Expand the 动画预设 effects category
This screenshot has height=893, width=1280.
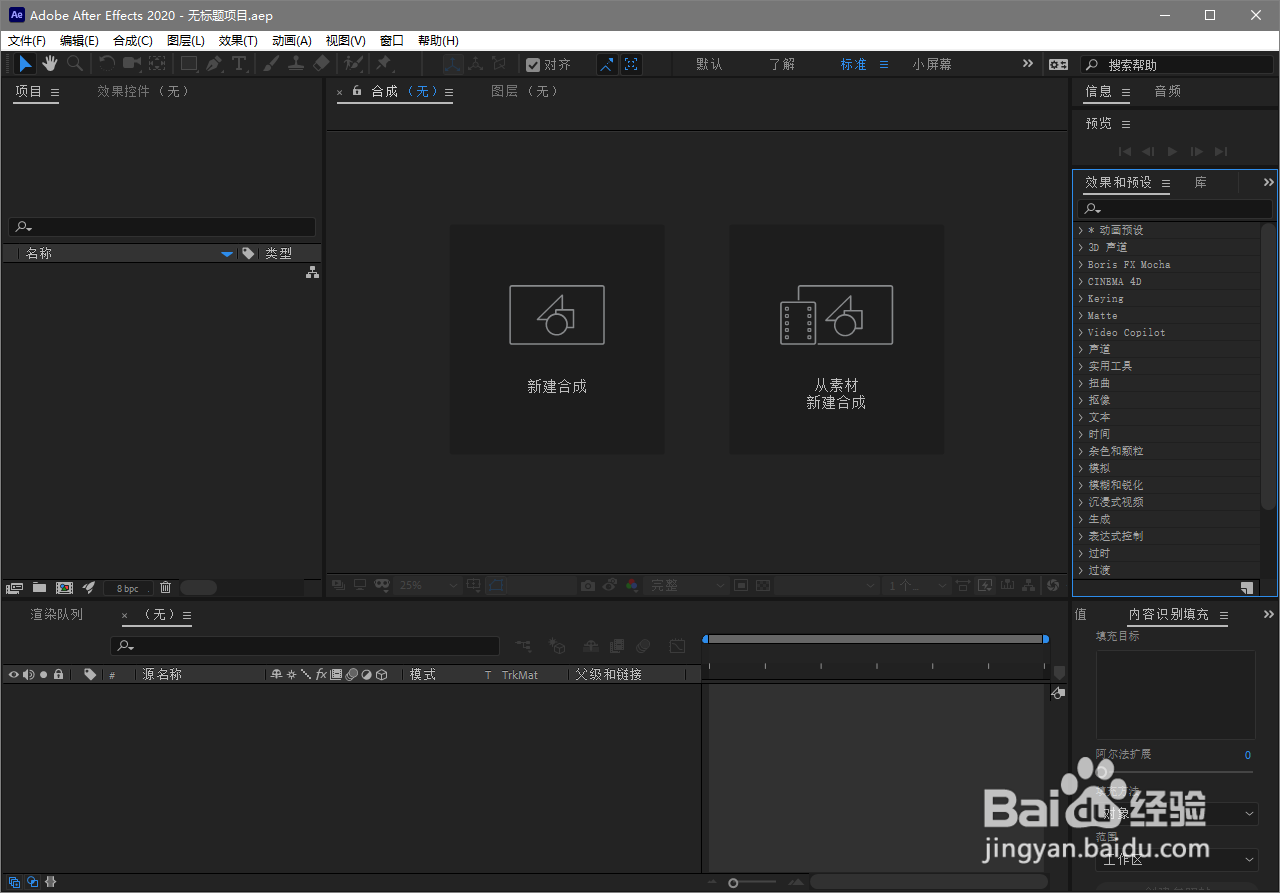[1081, 230]
